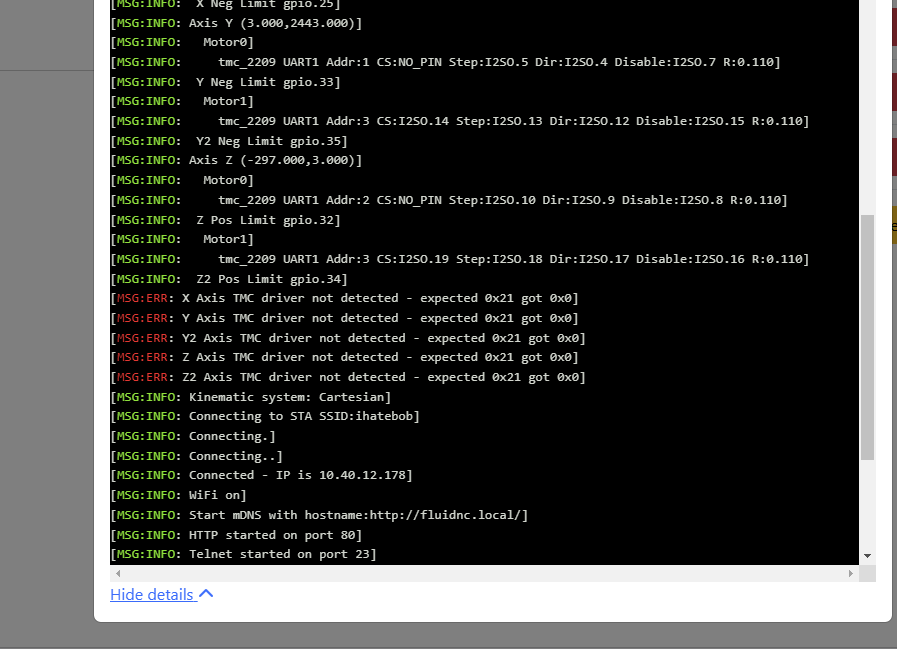Screen dimensions: 897x649
Task: Select the 'Z2 Axis TMC driver not detected' error line
Action: [x=348, y=378]
